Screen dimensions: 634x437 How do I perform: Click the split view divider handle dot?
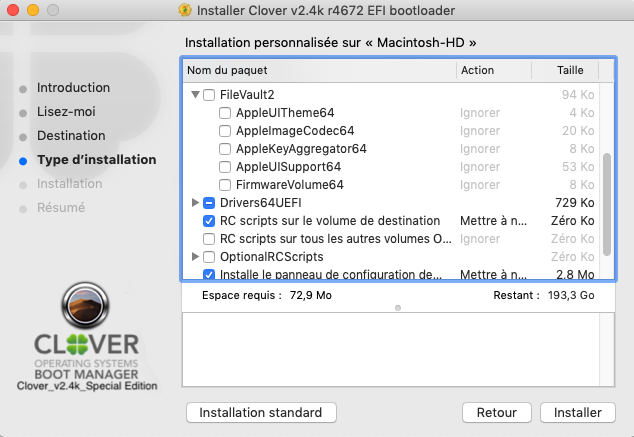398,308
